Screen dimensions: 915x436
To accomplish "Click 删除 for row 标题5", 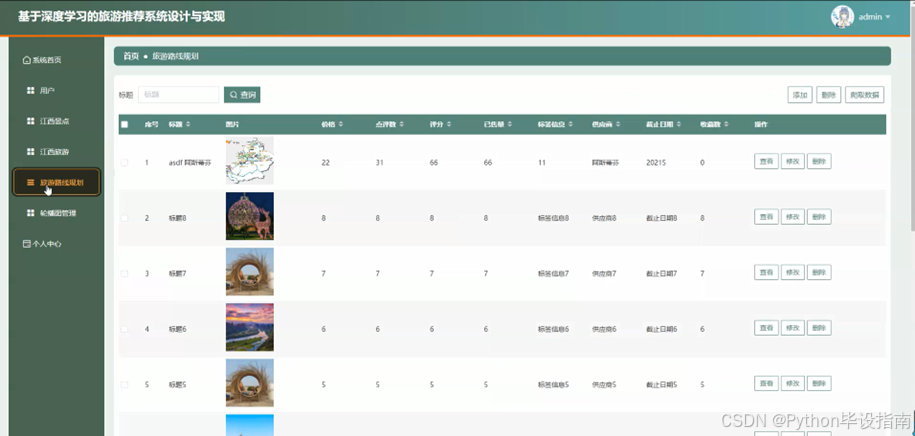I will (819, 383).
